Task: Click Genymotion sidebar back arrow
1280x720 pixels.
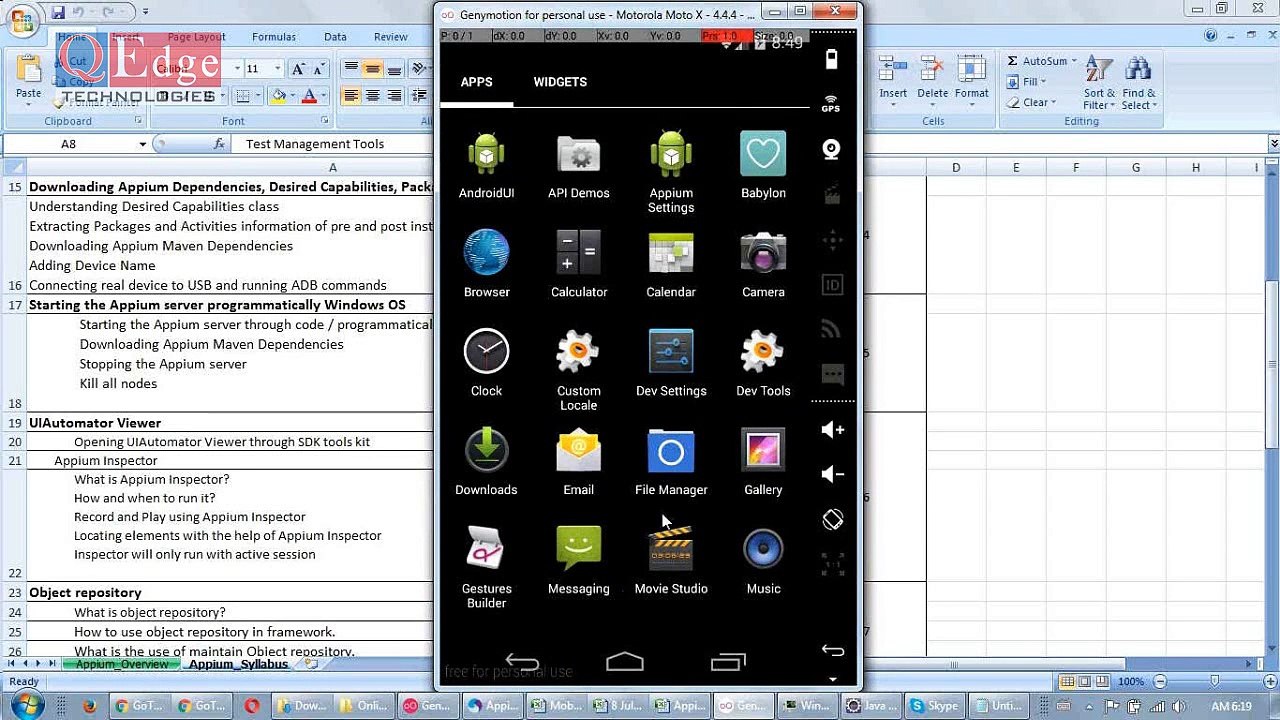Action: (x=832, y=650)
